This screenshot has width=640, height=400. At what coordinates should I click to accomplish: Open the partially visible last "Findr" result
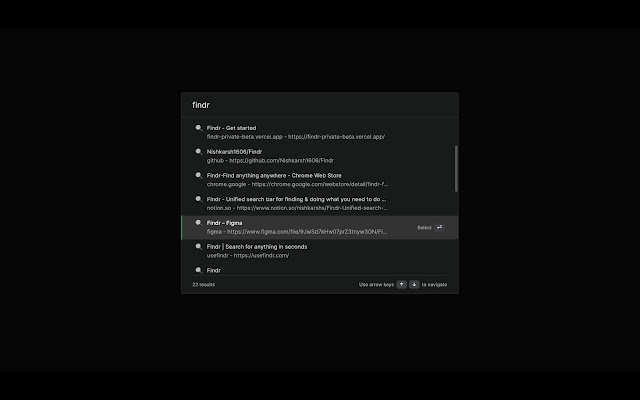tap(213, 270)
